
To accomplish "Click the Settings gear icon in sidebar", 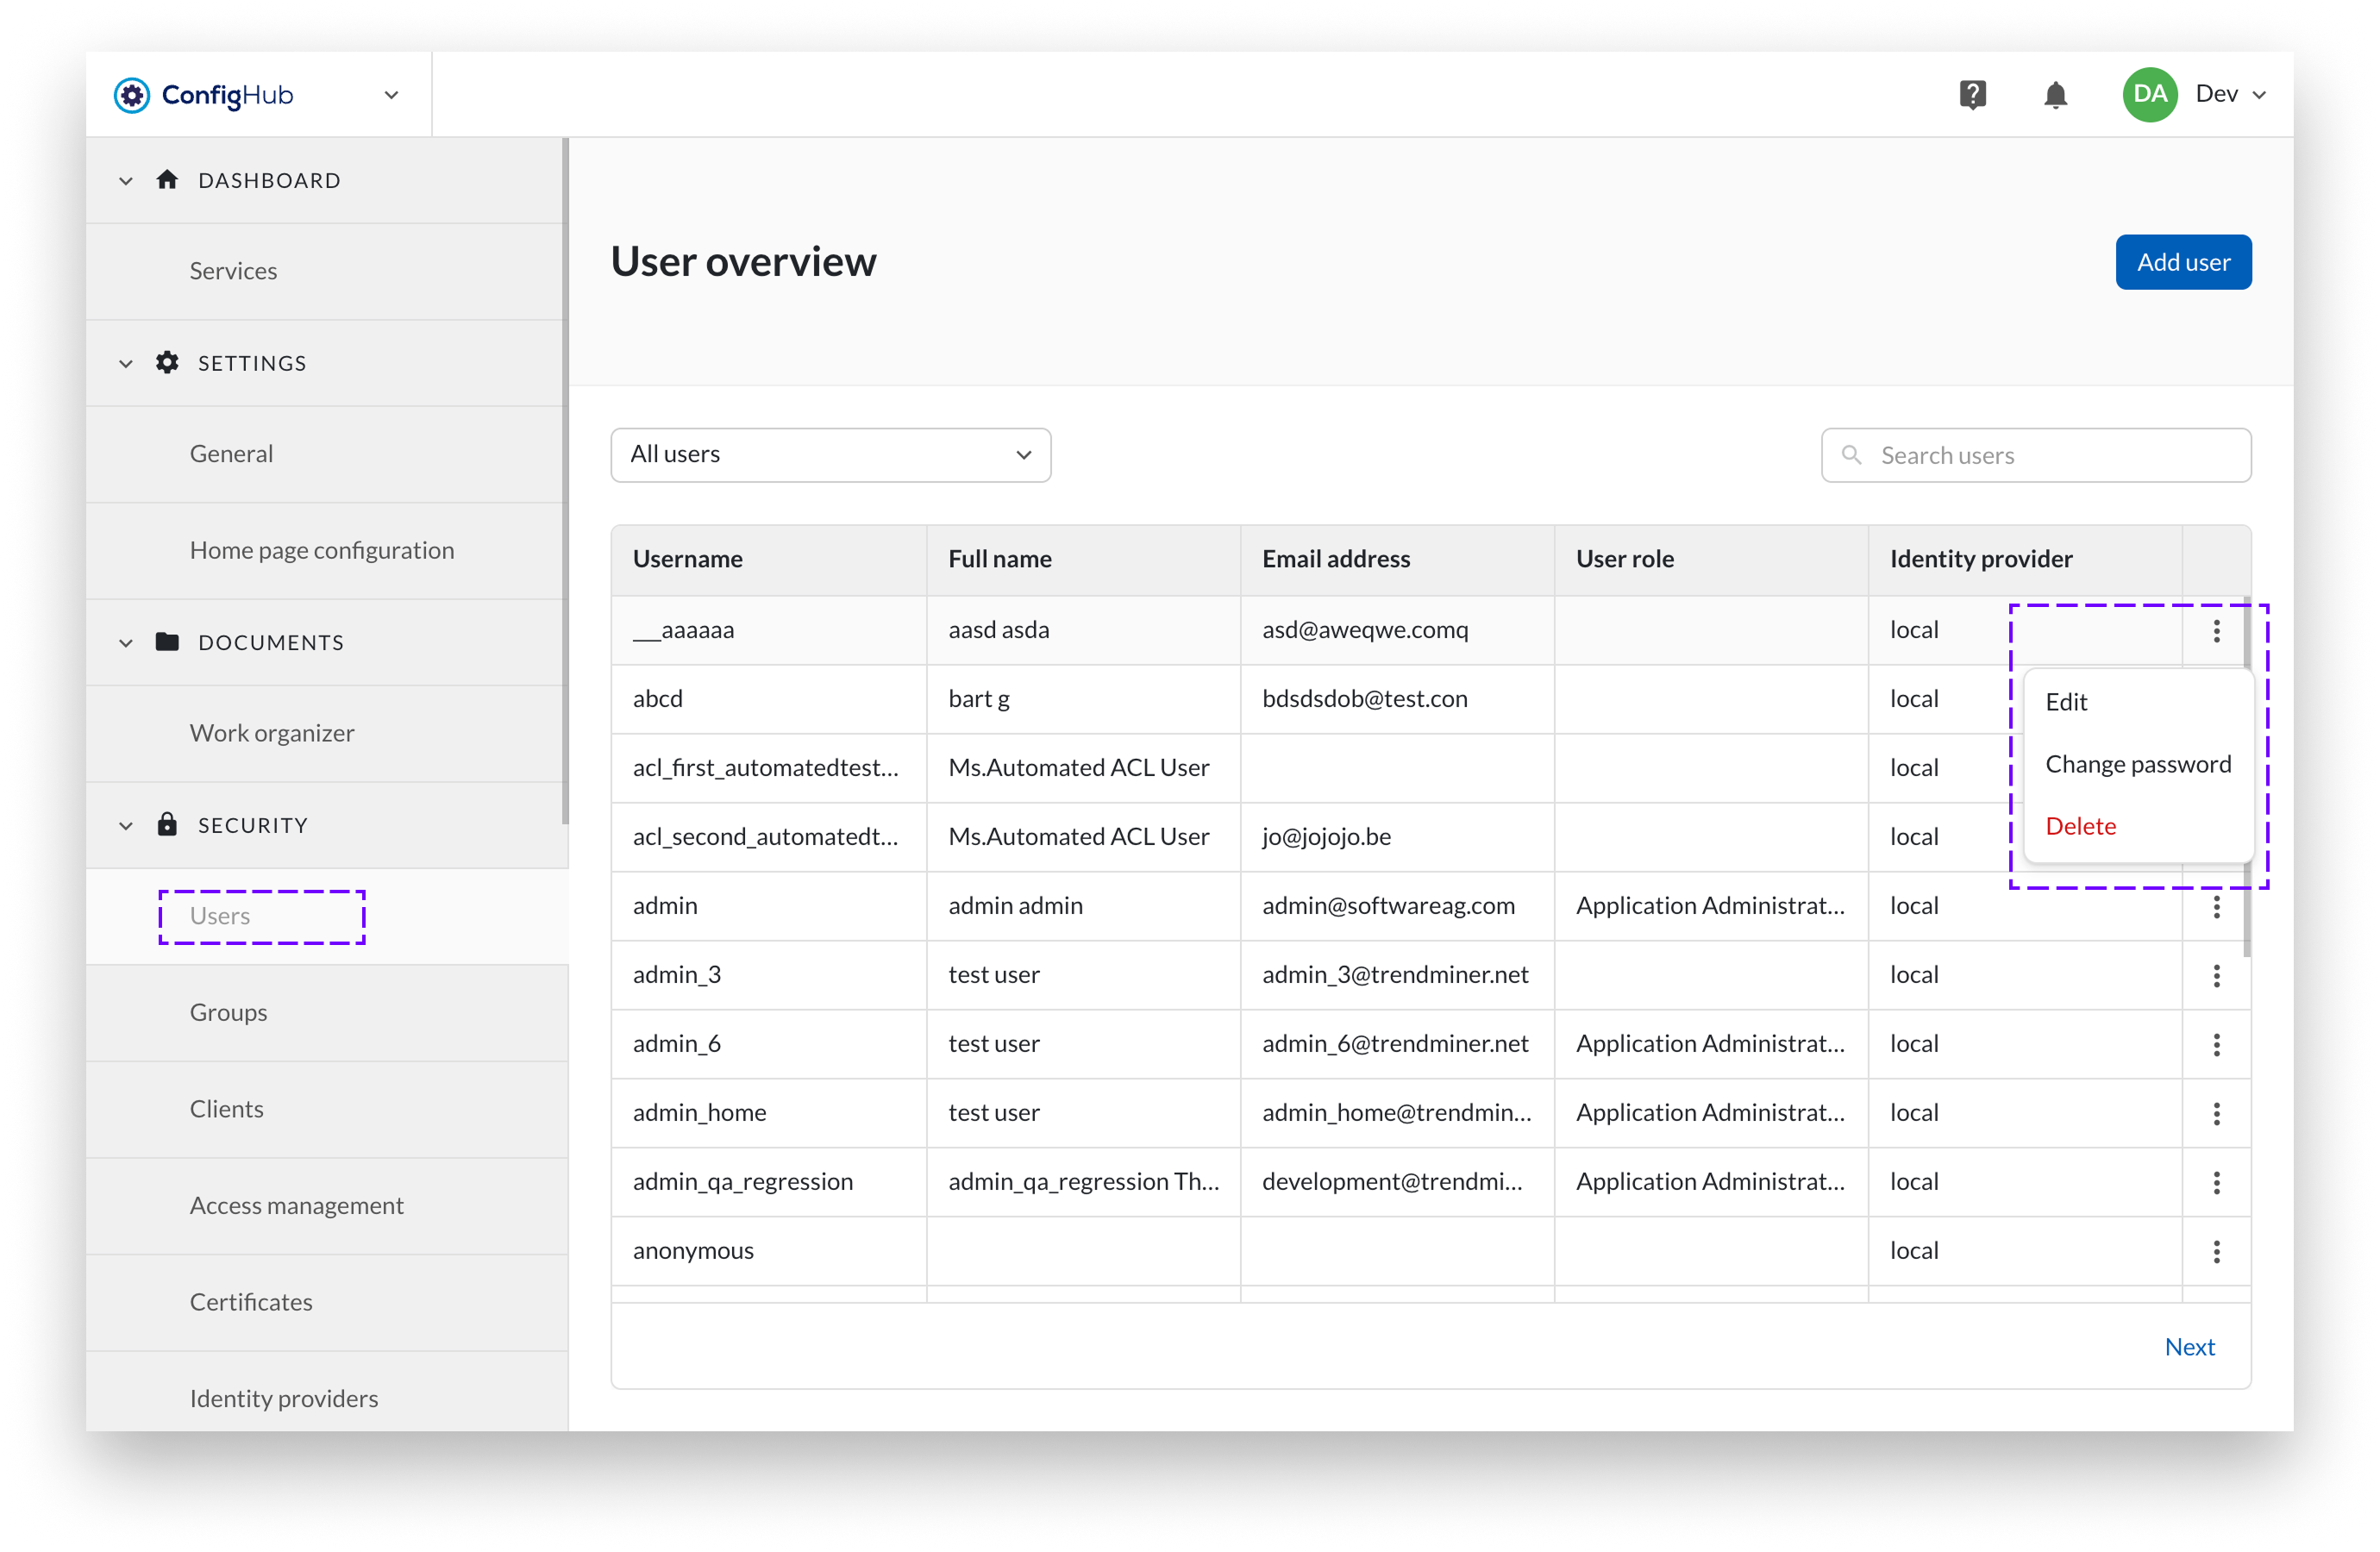I will click(167, 362).
